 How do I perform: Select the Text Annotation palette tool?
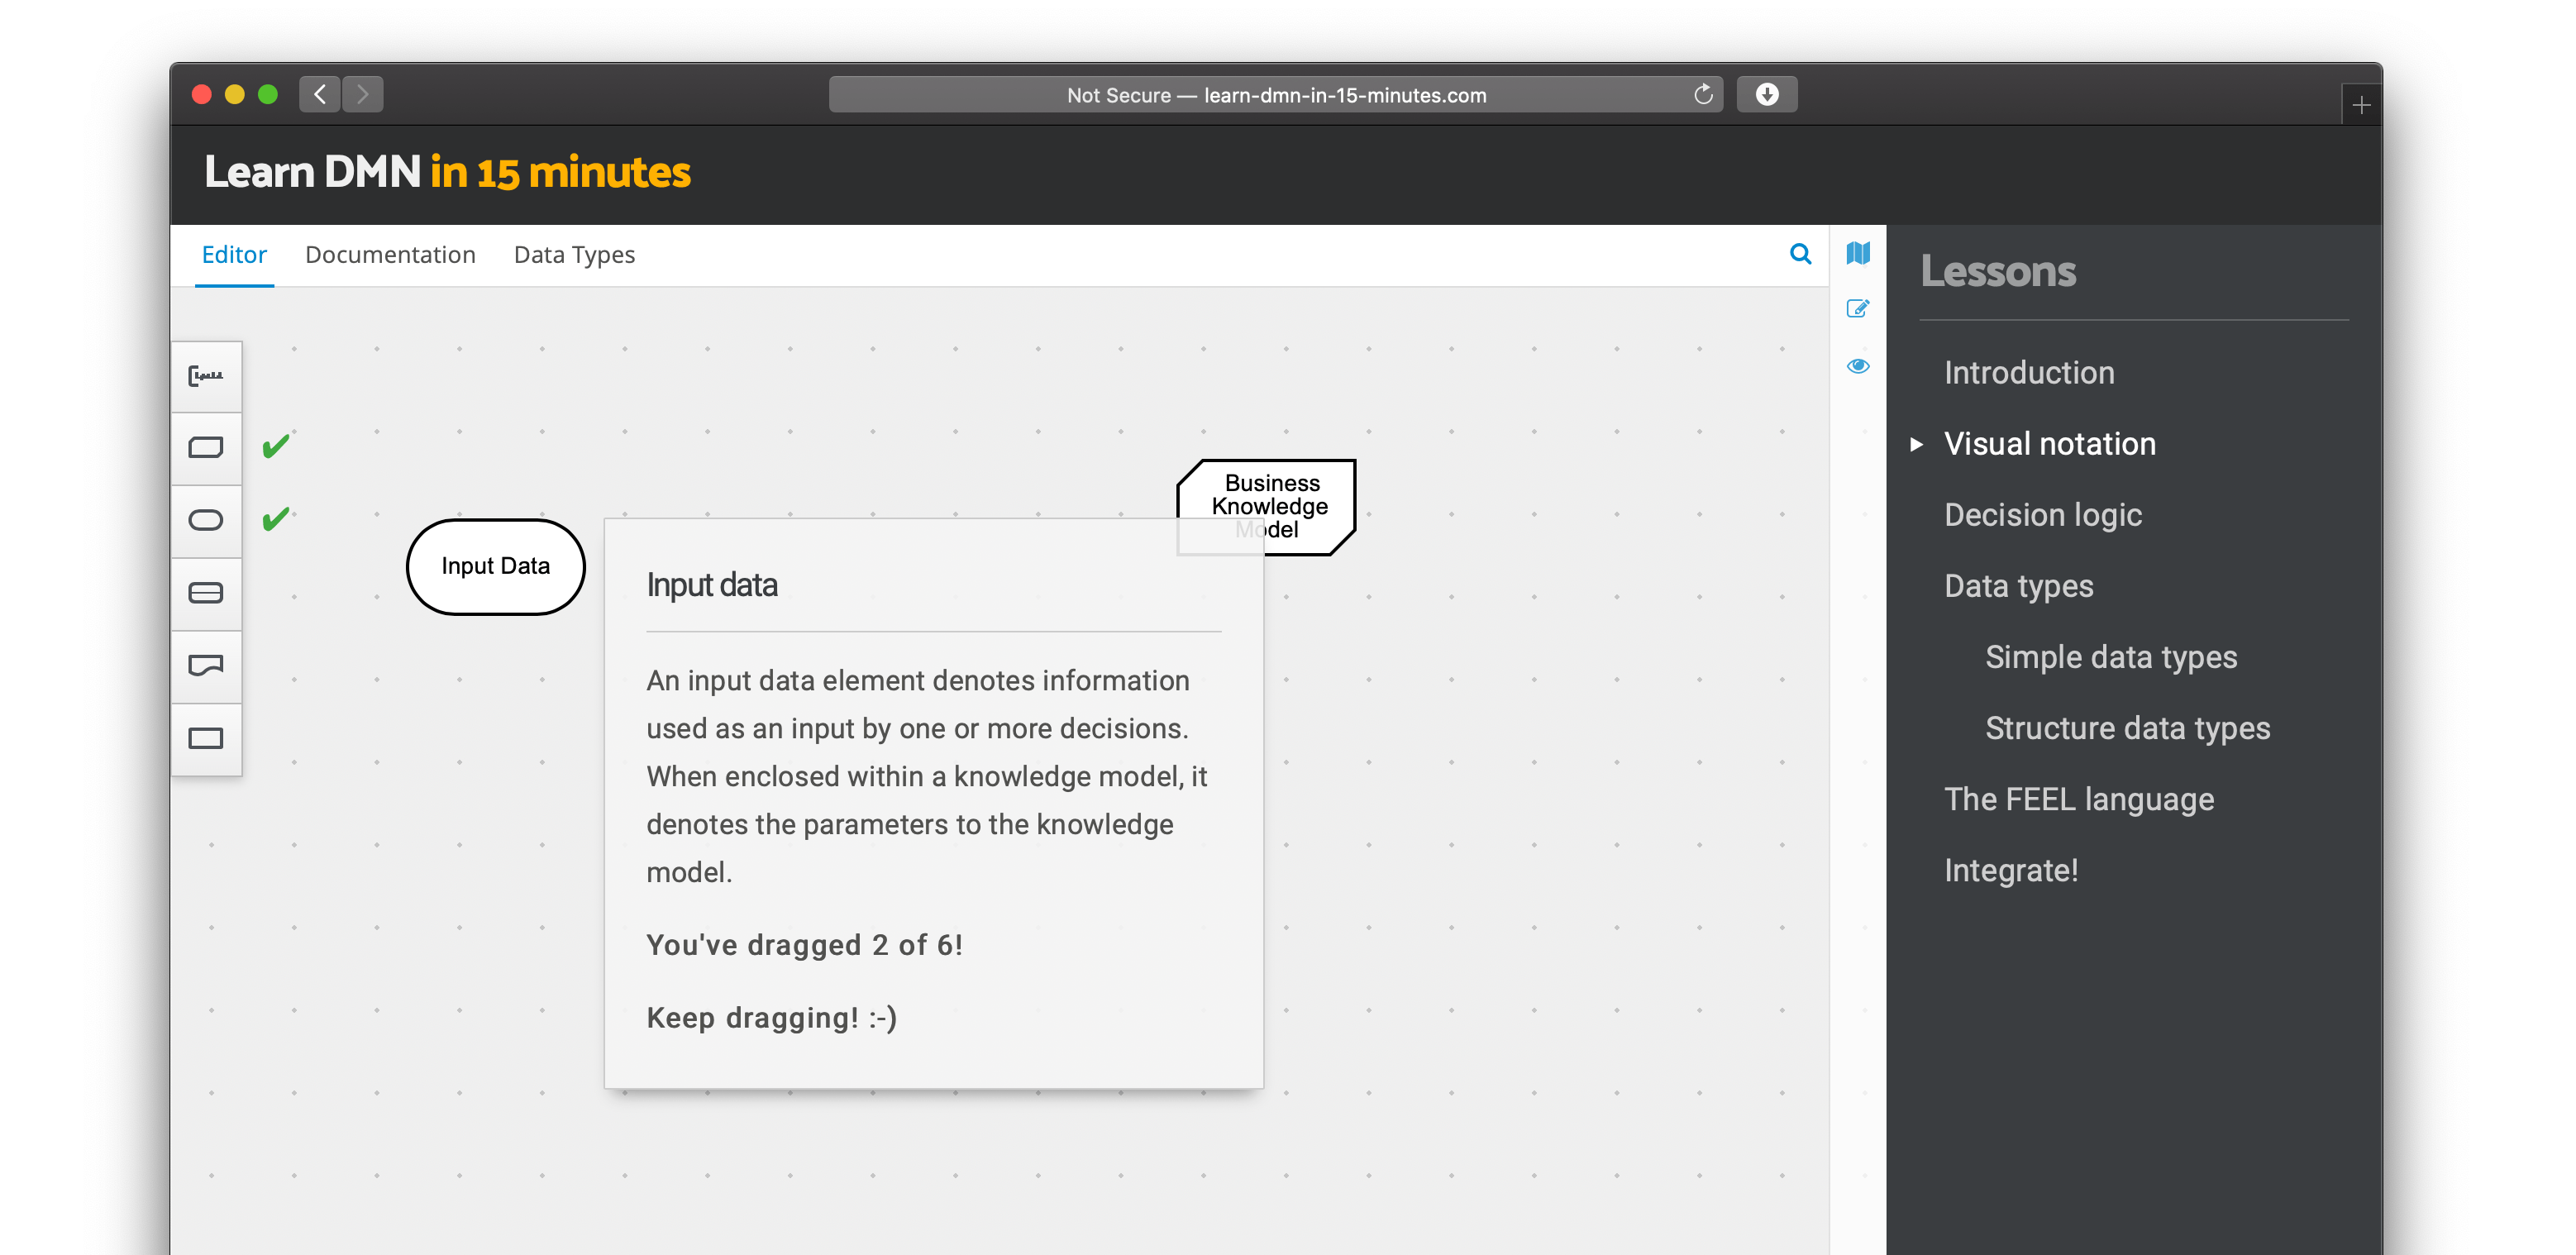pos(206,376)
